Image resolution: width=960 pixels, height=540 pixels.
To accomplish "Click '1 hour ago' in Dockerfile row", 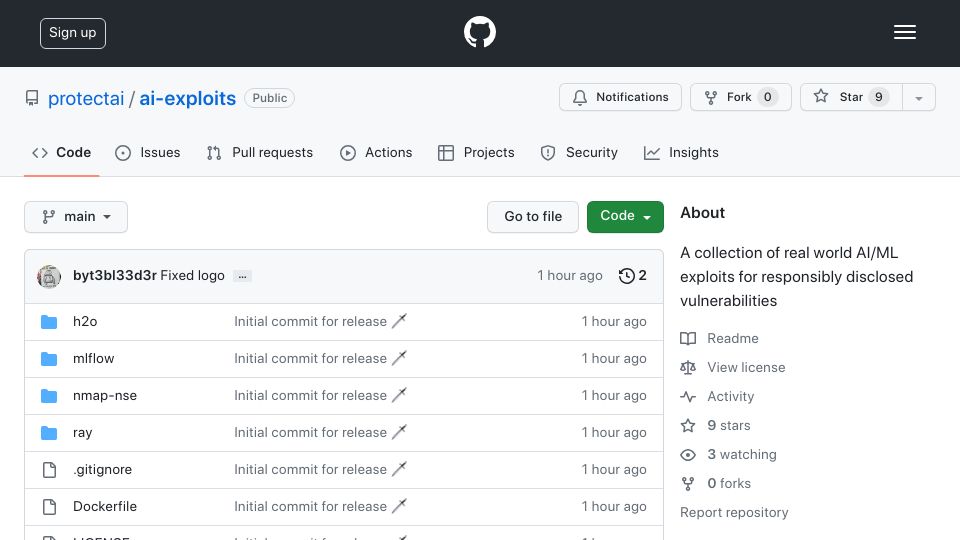I will click(x=613, y=506).
